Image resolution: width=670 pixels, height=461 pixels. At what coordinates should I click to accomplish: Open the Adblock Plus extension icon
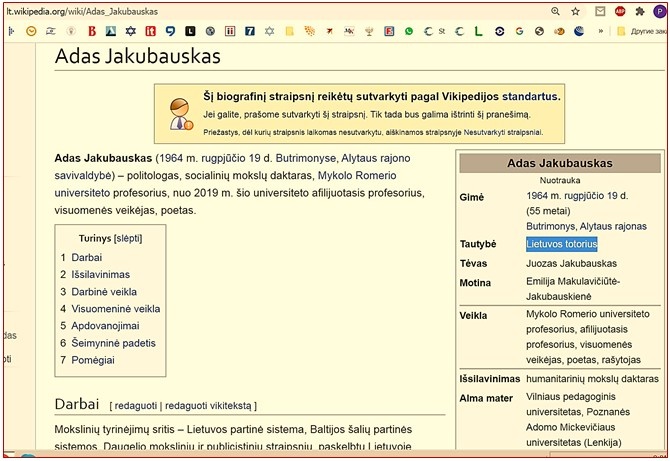point(619,11)
